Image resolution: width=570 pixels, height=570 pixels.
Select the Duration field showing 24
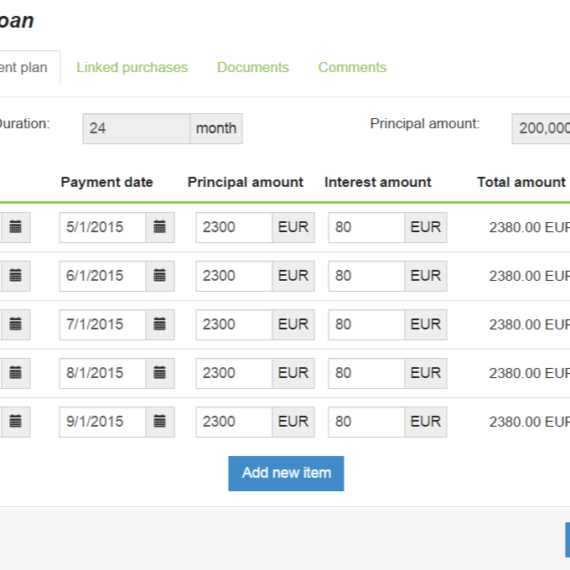(136, 128)
